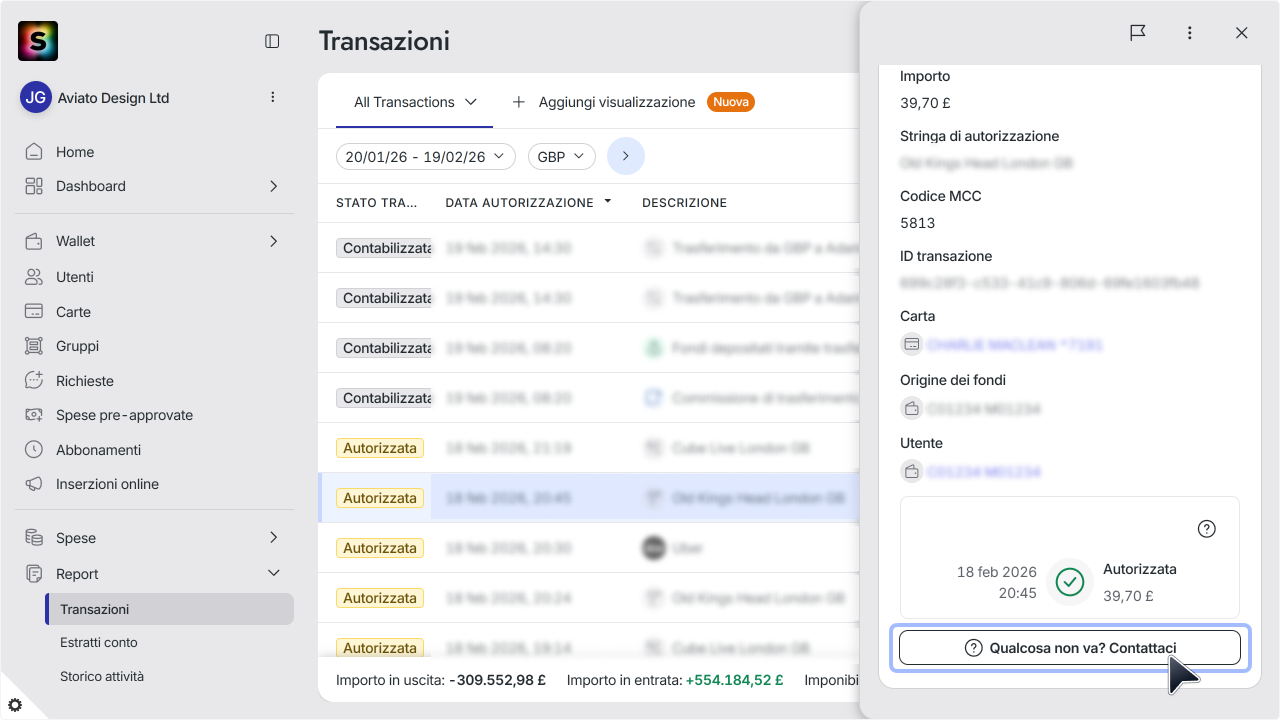
Task: Click the help question mark in status card
Action: click(1207, 529)
